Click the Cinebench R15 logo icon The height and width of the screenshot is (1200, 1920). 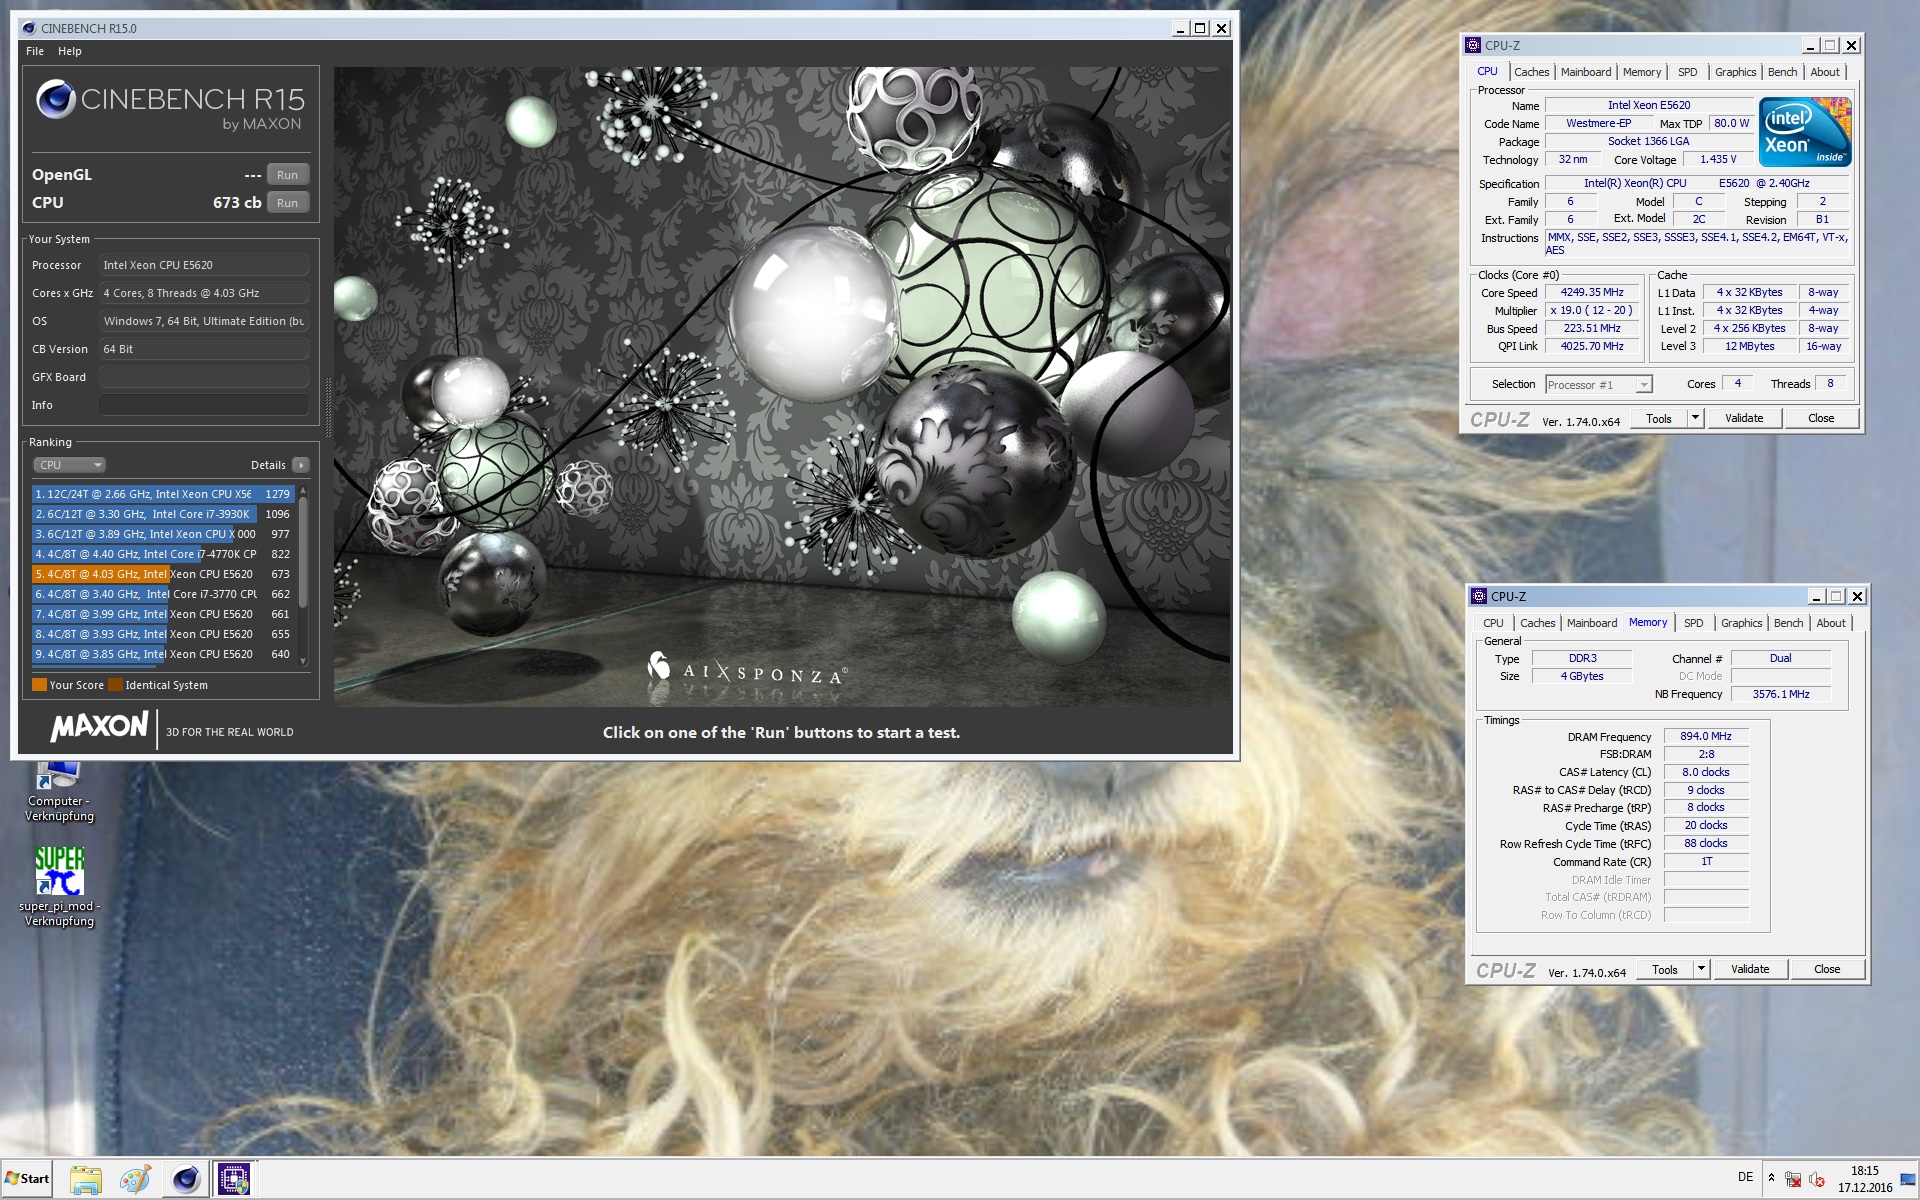[55, 100]
